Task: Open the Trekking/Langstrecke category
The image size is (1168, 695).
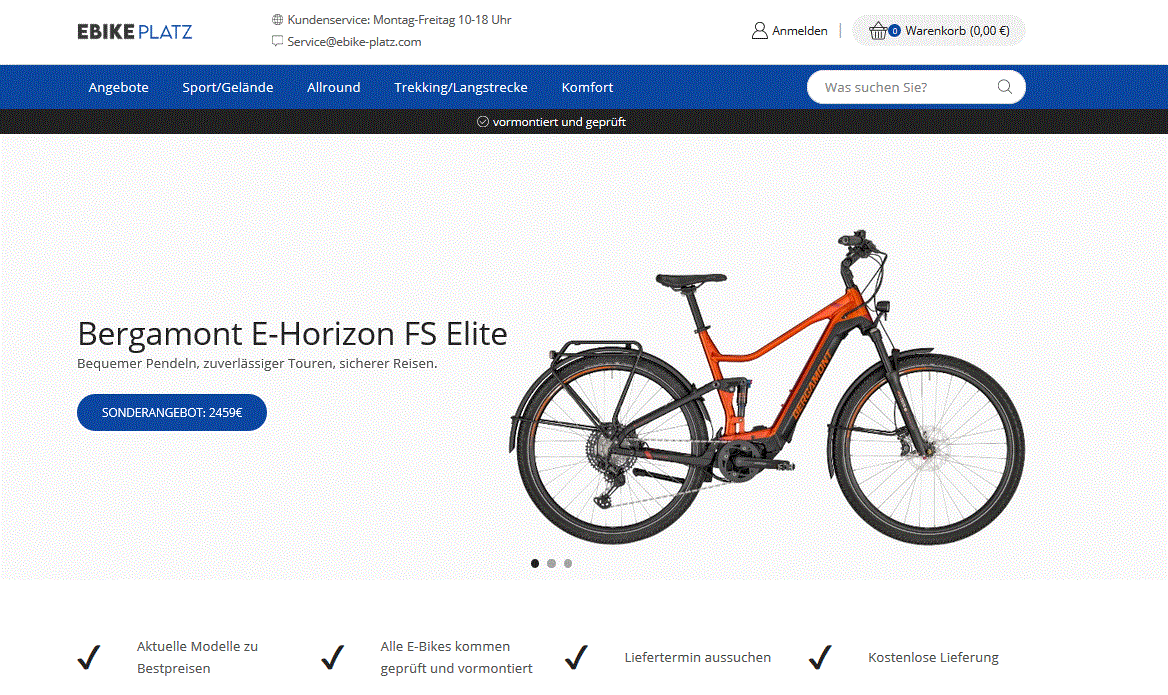Action: point(461,87)
